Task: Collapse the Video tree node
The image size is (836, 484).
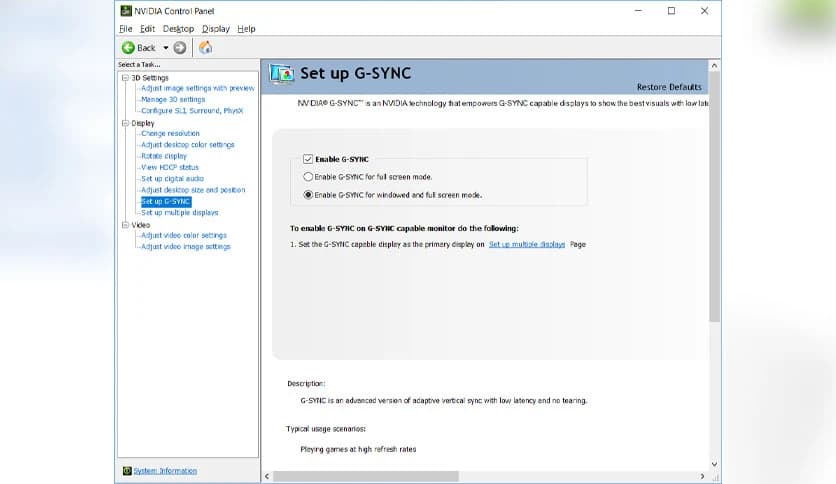Action: coord(125,225)
